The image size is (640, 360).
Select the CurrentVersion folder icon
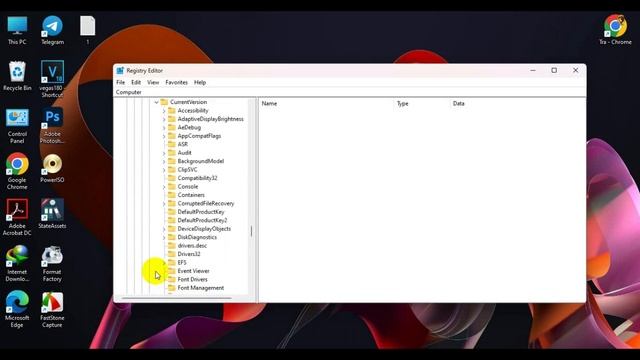tap(164, 102)
